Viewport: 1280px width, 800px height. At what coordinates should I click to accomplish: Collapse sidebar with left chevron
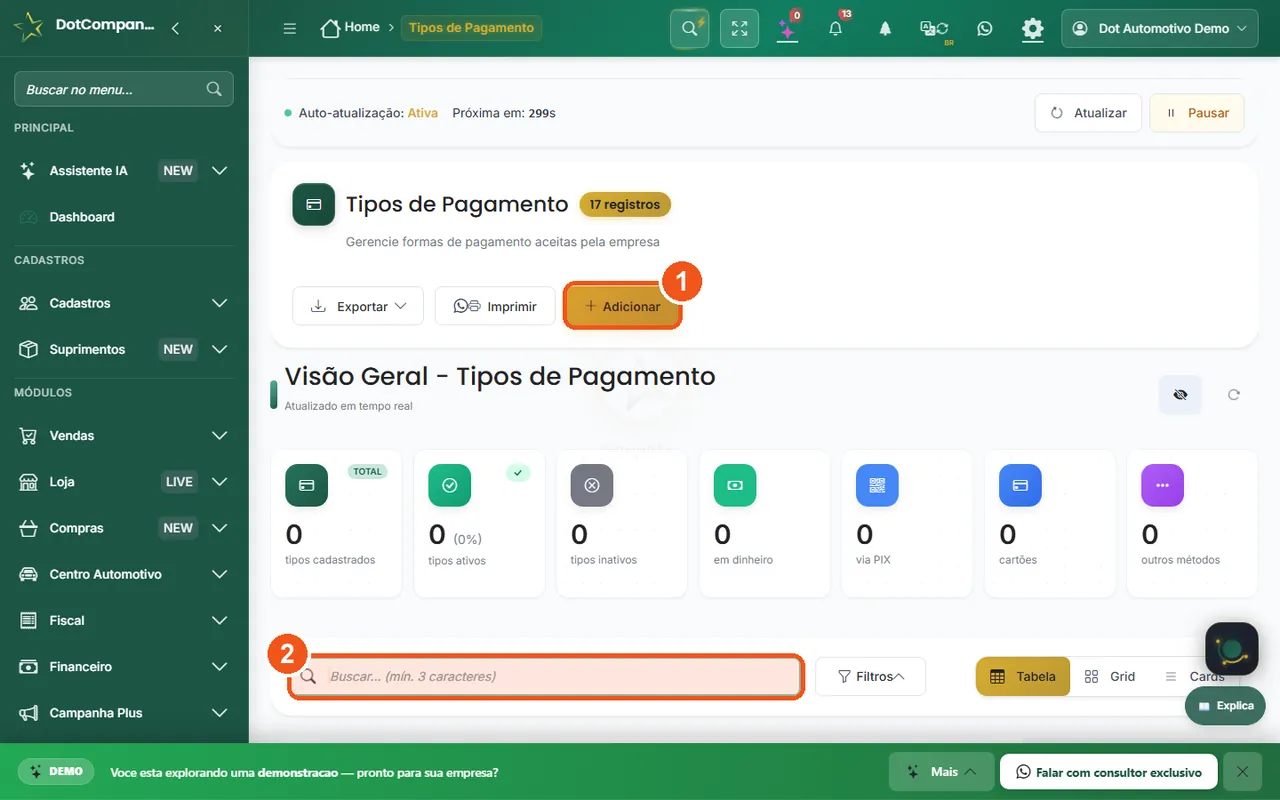[176, 28]
